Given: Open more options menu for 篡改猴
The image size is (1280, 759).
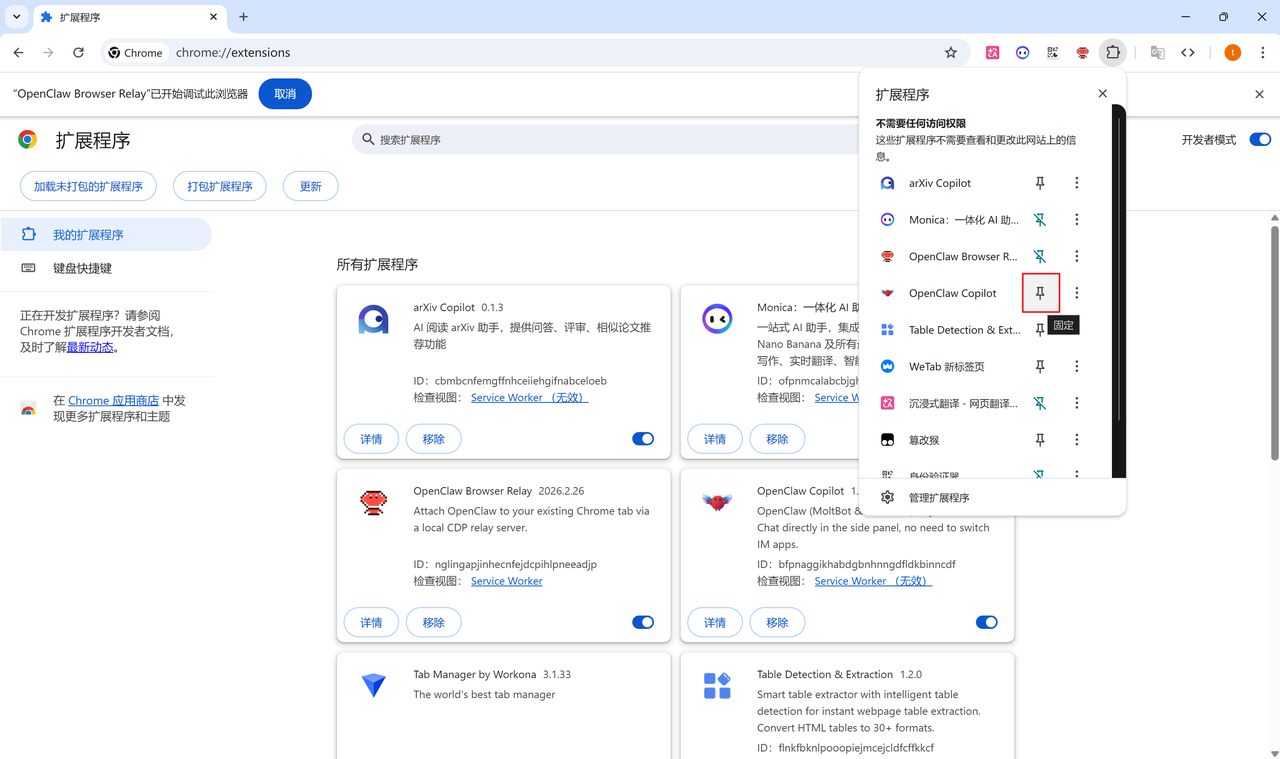Looking at the screenshot, I should [x=1076, y=440].
